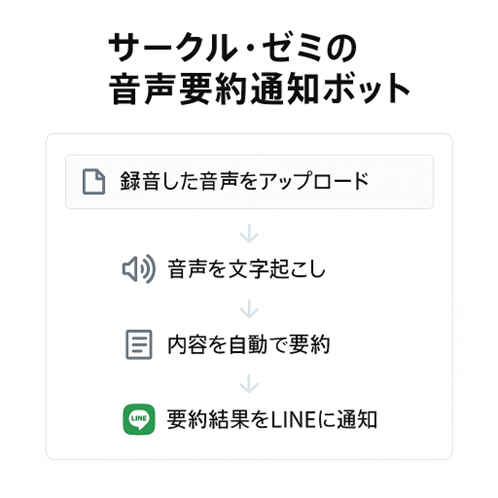Click the file icon in the upload box
Viewport: 498px width, 498px height.
click(x=94, y=182)
